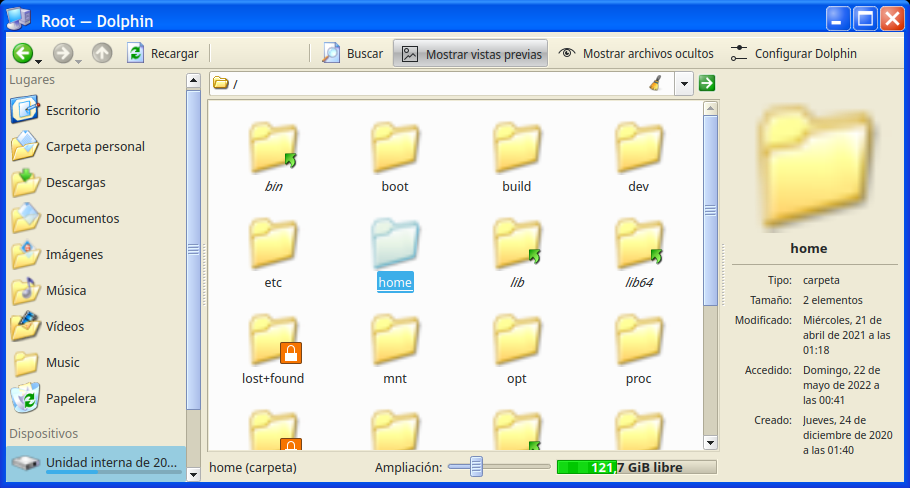The image size is (910, 488).
Task: Toggle Mostrar archivos ocultos
Action: 635,53
